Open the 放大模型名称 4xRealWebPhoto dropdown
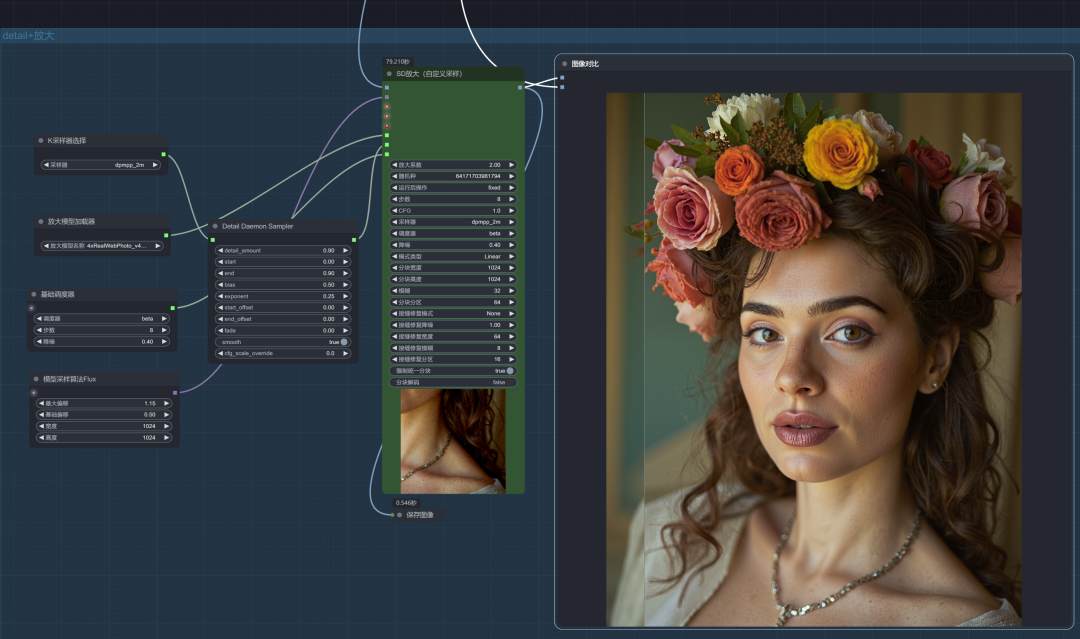The width and height of the screenshot is (1080, 639). tap(102, 246)
